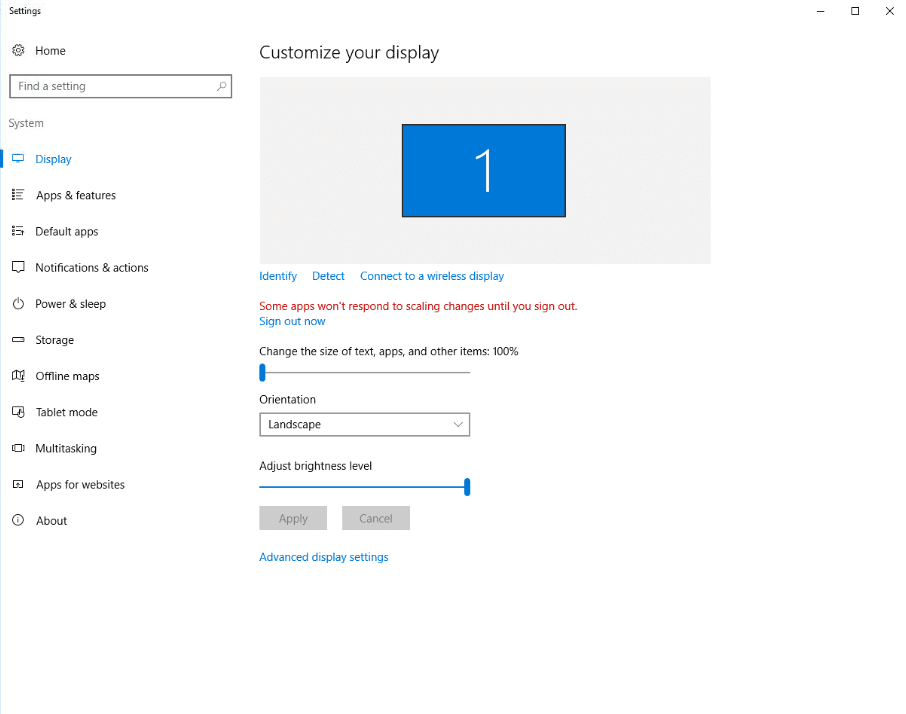Click the Apps for websites icon
The image size is (906, 714).
(x=18, y=484)
